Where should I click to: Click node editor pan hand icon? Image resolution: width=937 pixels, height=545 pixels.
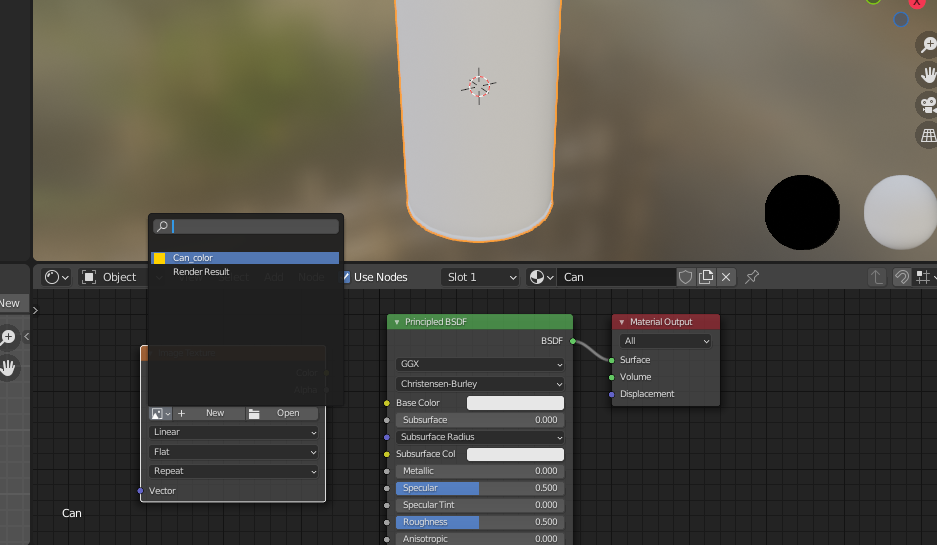click(8, 368)
